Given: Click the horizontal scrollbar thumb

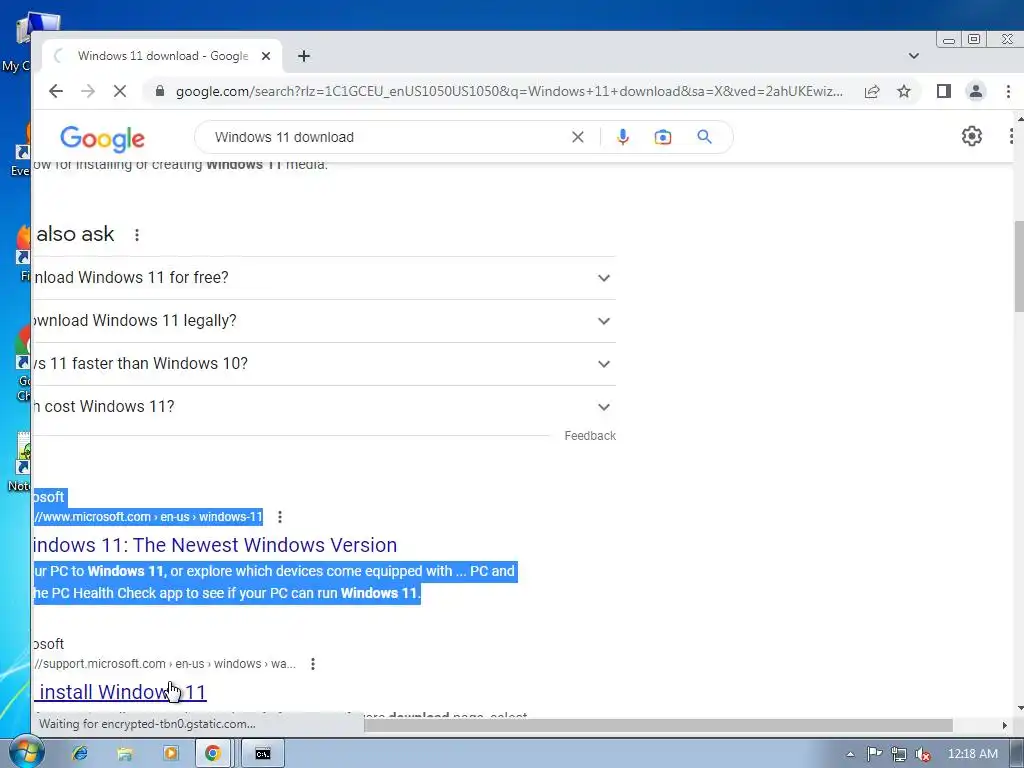Looking at the screenshot, I should point(658,726).
